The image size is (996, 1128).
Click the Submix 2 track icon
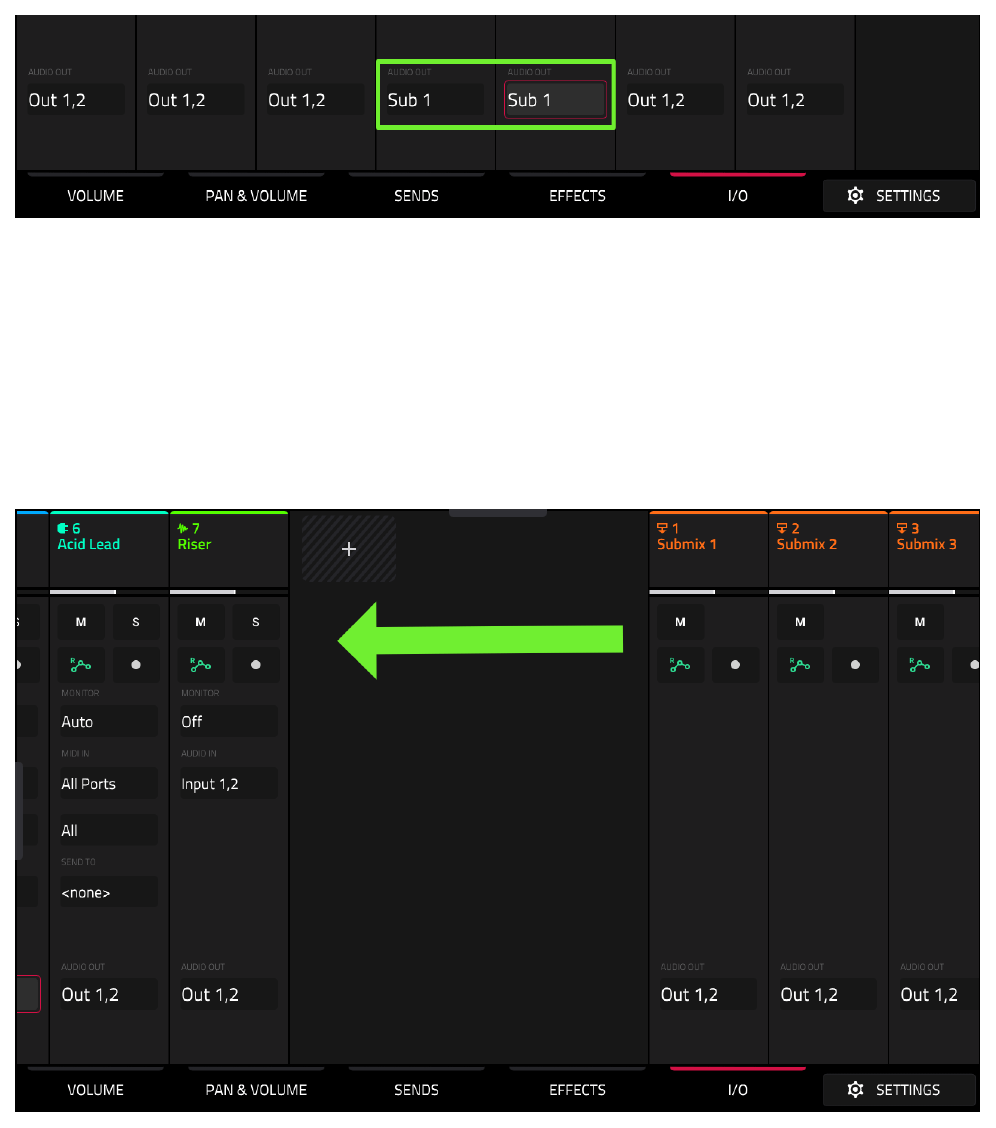pos(782,528)
